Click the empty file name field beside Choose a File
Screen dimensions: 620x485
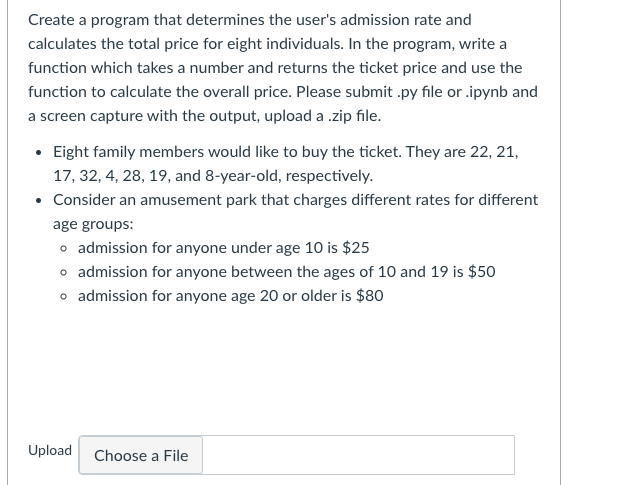[x=358, y=455]
